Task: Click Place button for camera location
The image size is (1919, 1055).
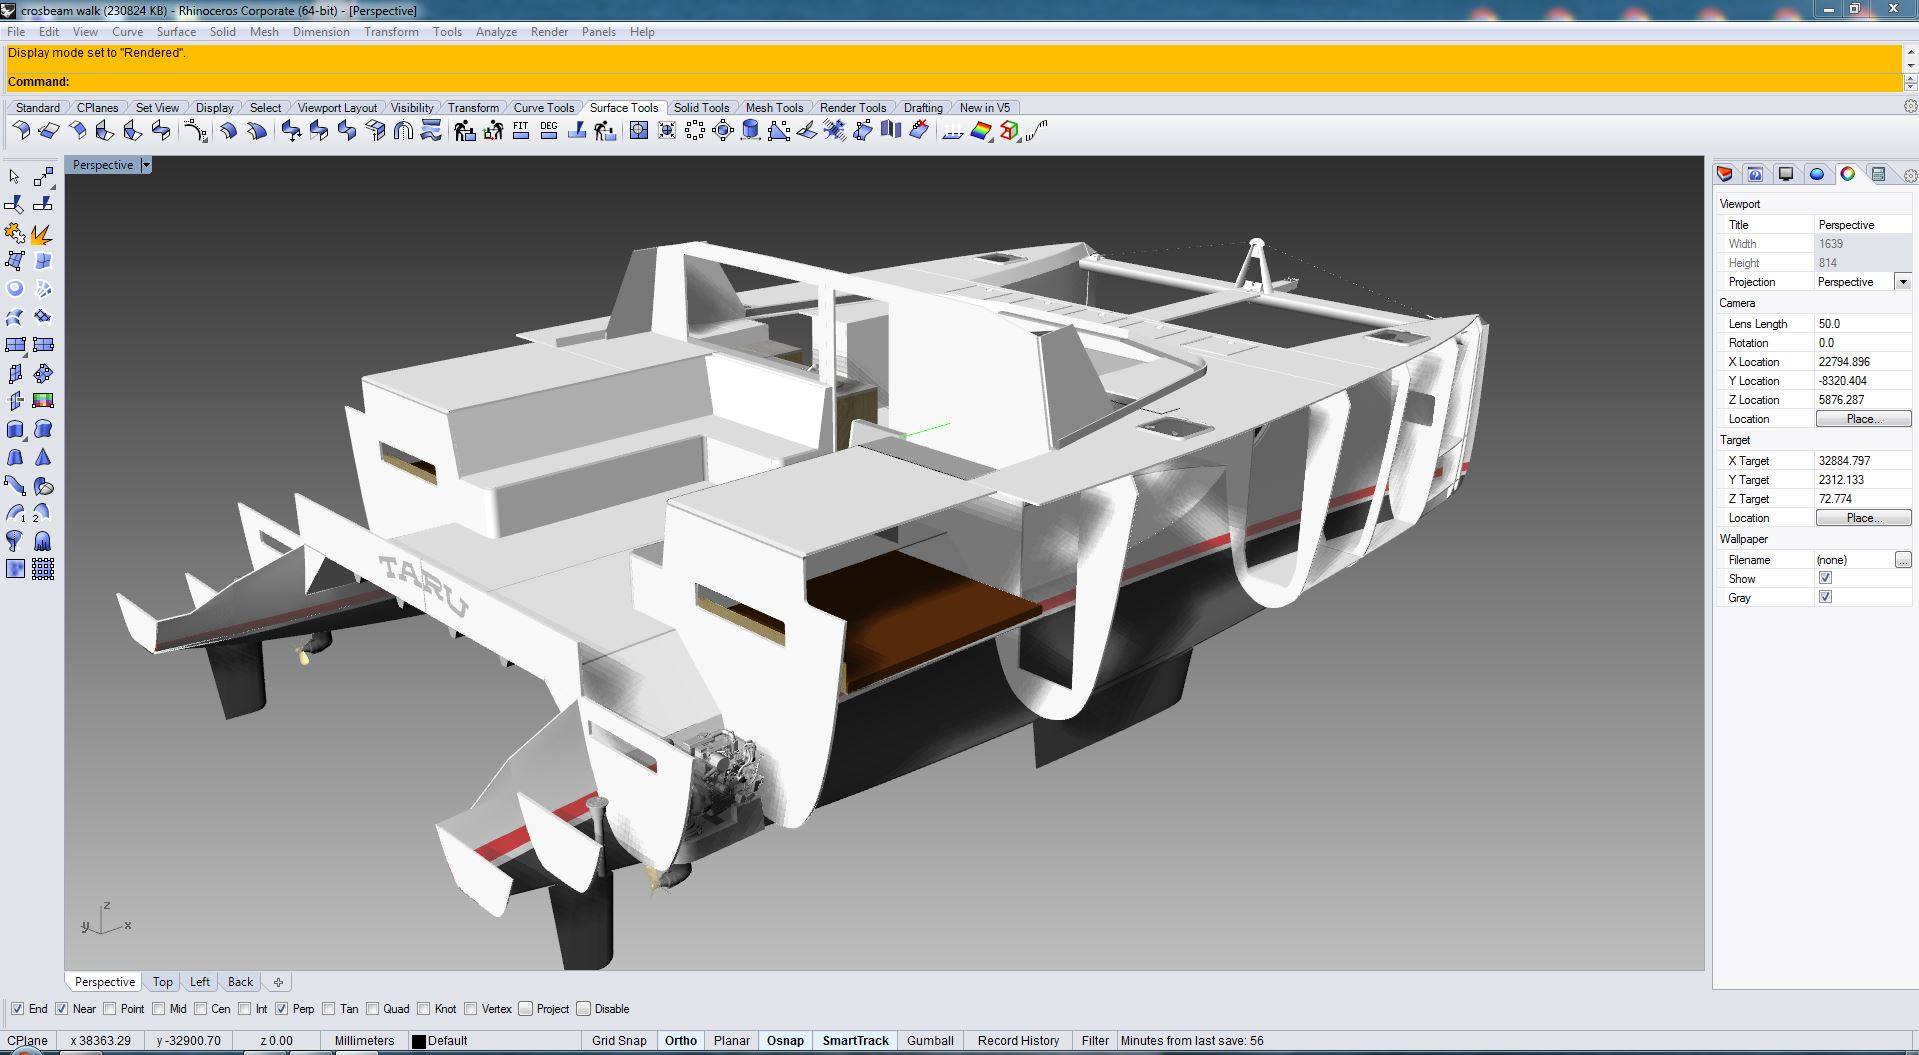Action: tap(1862, 419)
